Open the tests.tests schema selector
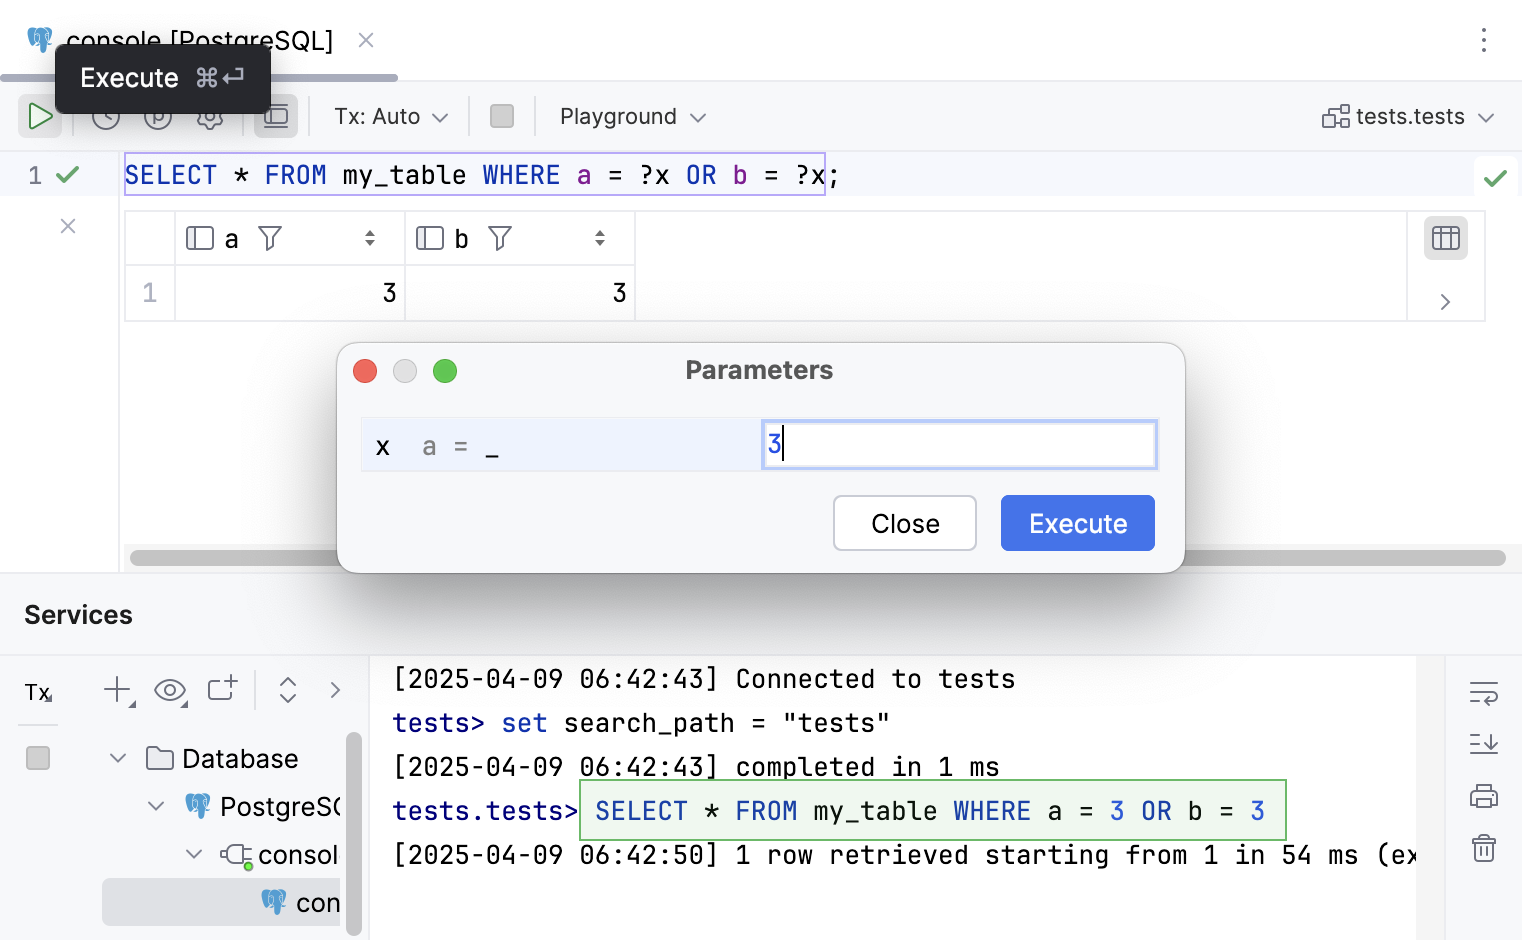The width and height of the screenshot is (1522, 940). pos(1408,116)
